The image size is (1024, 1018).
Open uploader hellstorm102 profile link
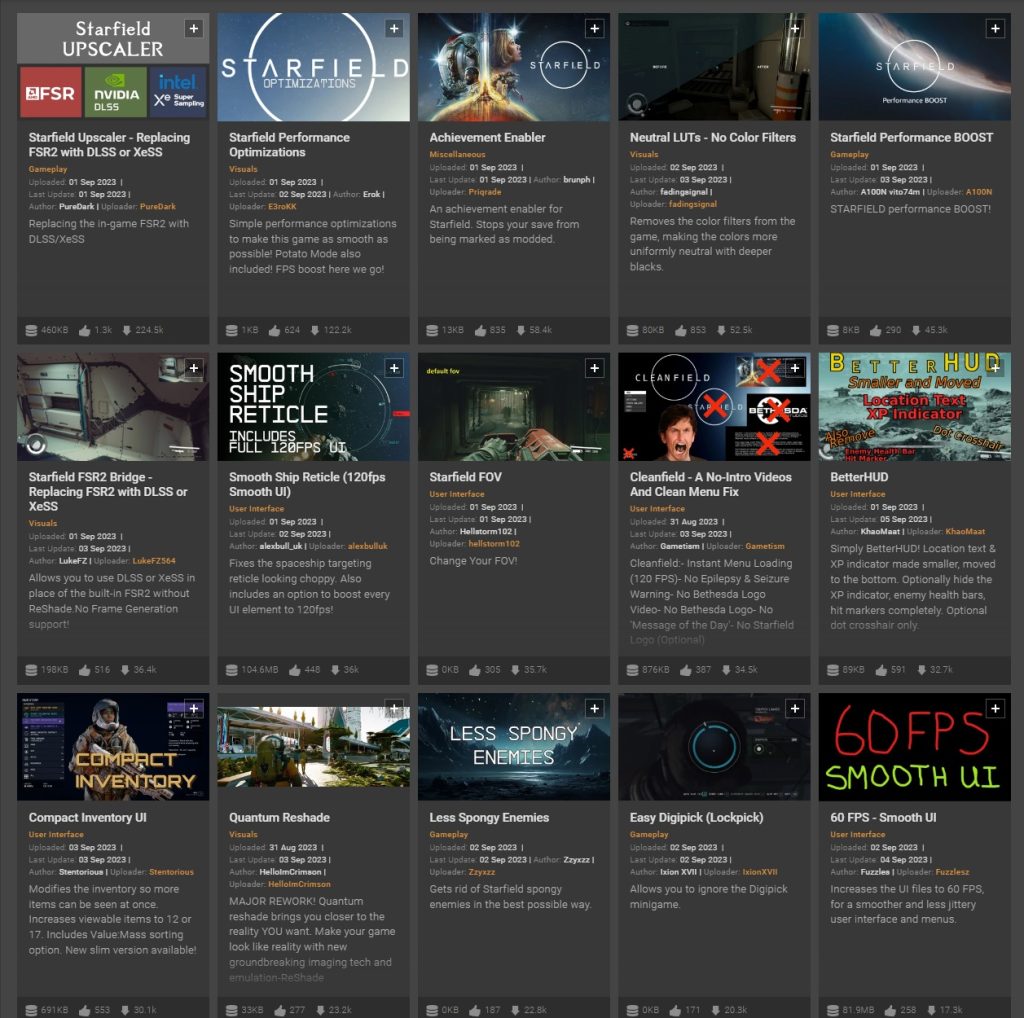(494, 544)
